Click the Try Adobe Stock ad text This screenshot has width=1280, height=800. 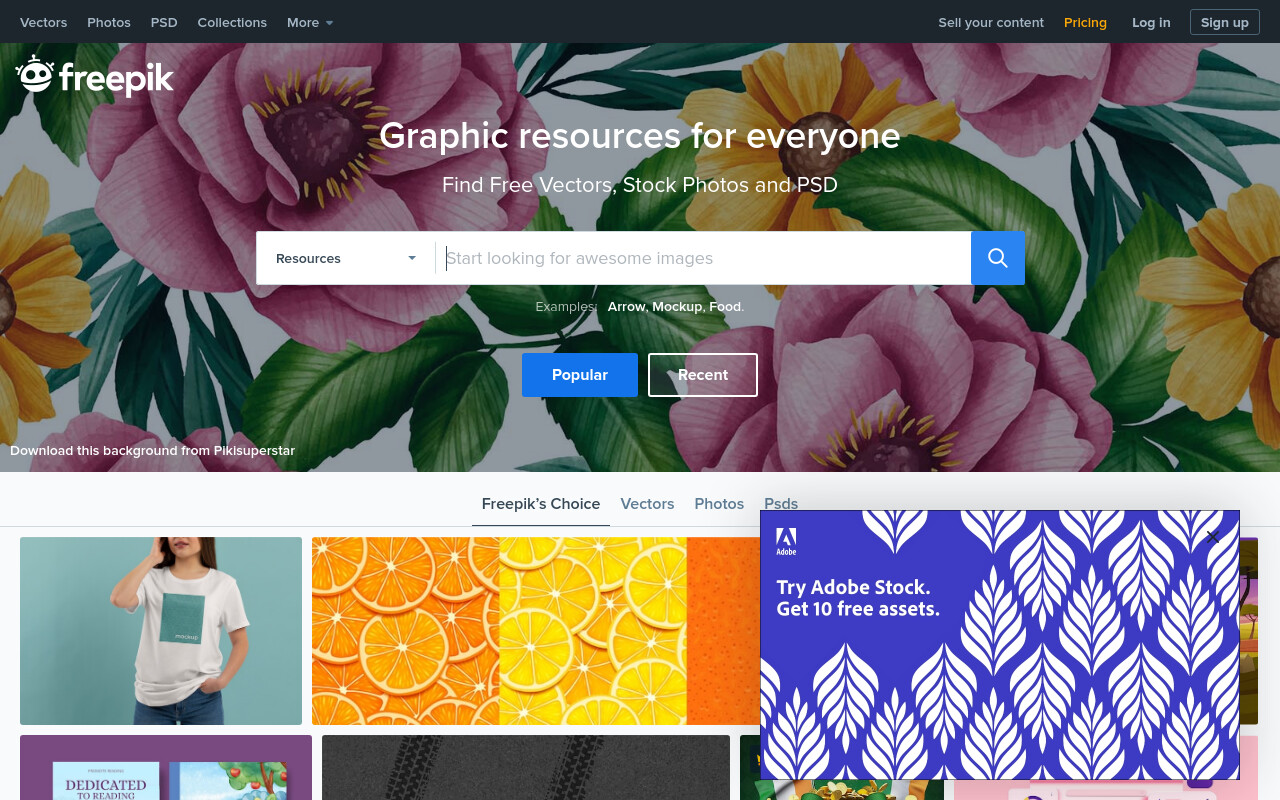(x=858, y=598)
